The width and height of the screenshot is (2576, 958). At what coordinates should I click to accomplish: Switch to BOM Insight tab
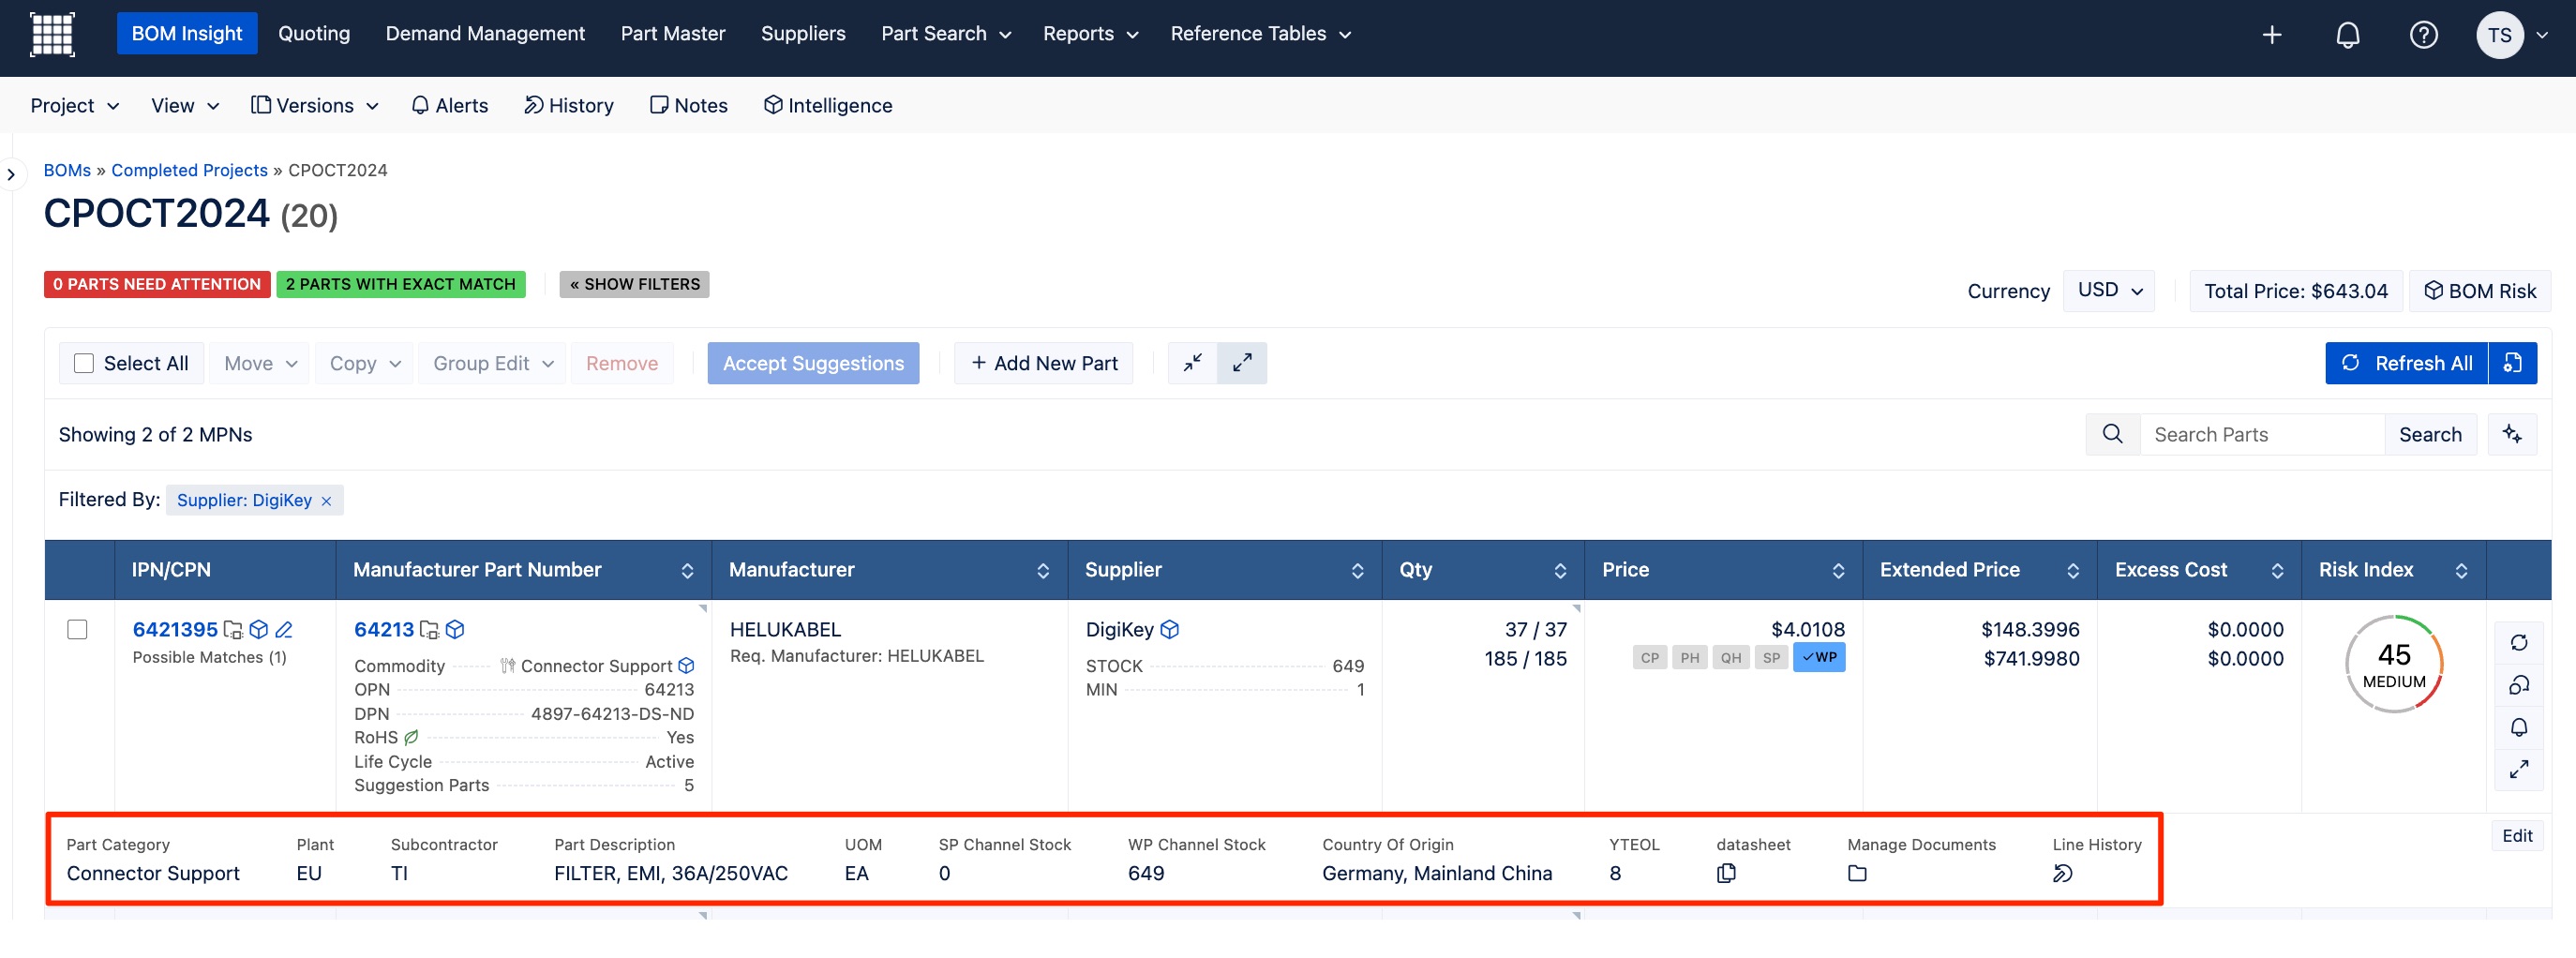187,34
